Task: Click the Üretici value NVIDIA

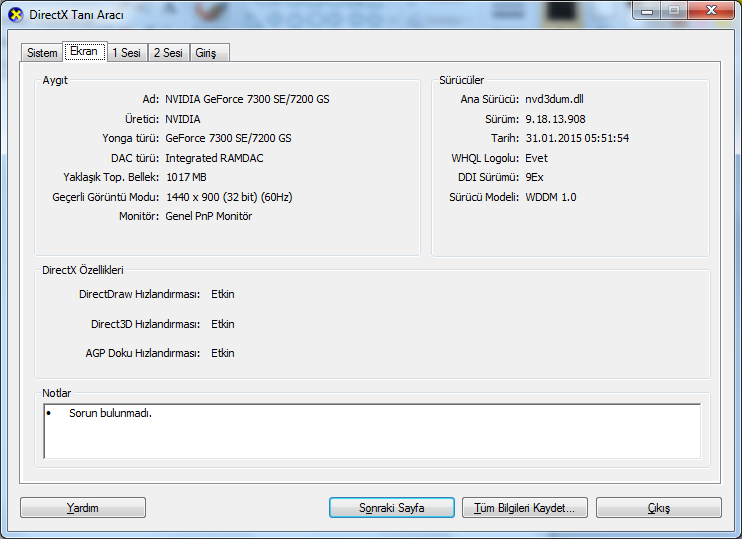Action: point(183,119)
